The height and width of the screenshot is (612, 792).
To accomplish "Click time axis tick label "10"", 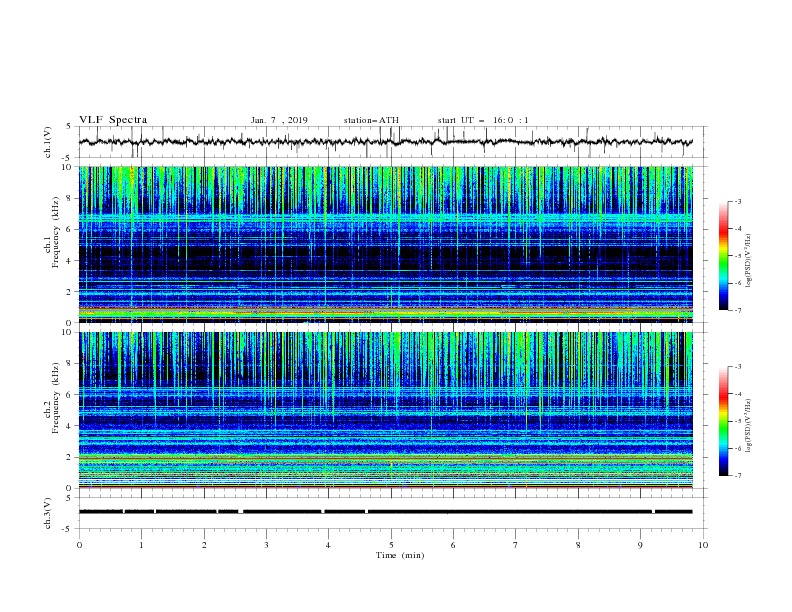I will [703, 545].
